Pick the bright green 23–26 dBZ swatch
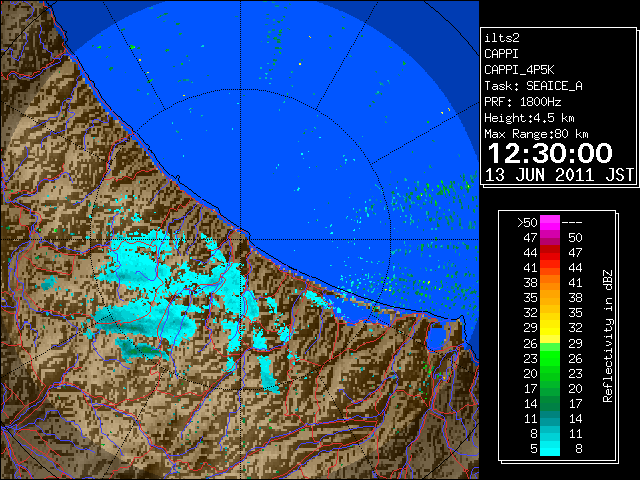The image size is (640, 480). click(550, 358)
